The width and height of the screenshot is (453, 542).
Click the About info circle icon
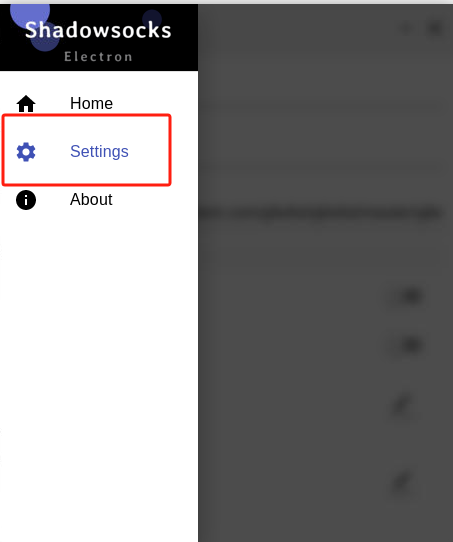point(26,200)
